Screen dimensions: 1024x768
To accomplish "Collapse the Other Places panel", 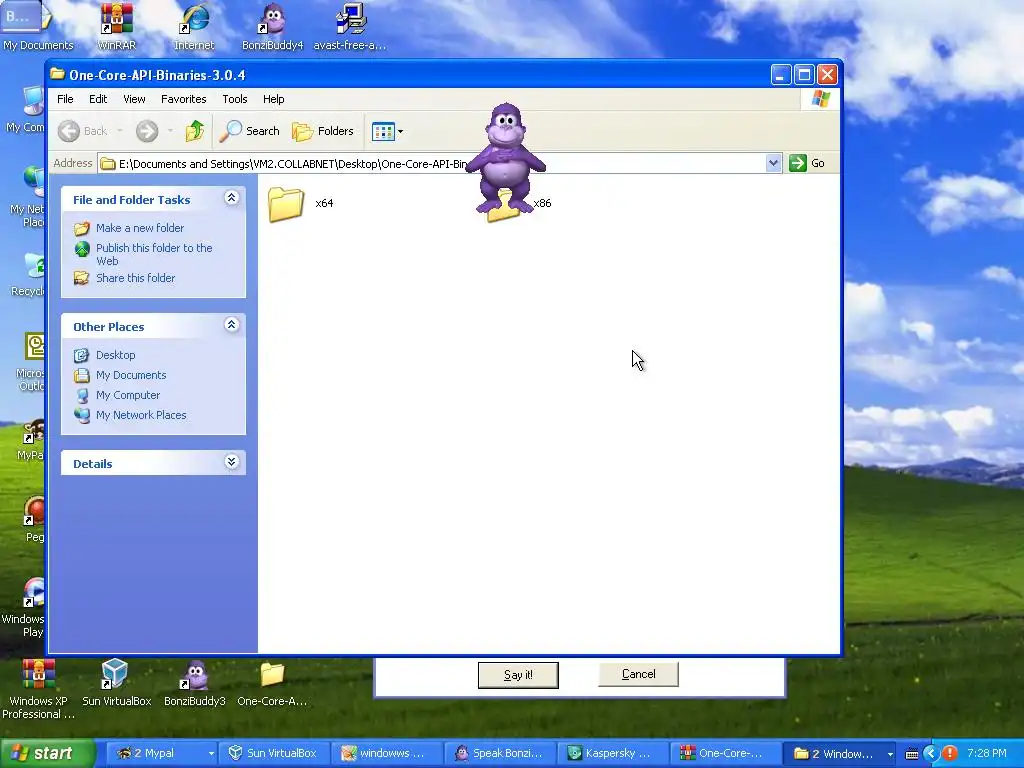I will pyautogui.click(x=231, y=325).
